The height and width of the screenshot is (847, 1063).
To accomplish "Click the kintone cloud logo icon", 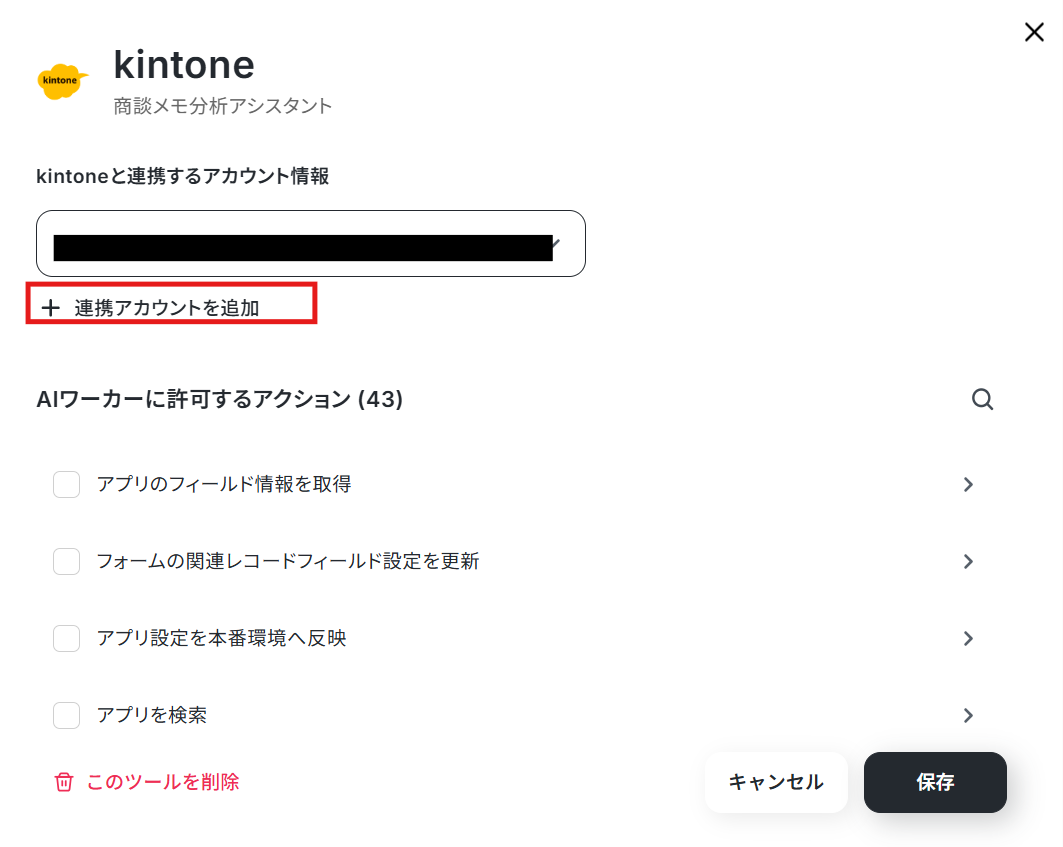I will pos(62,81).
